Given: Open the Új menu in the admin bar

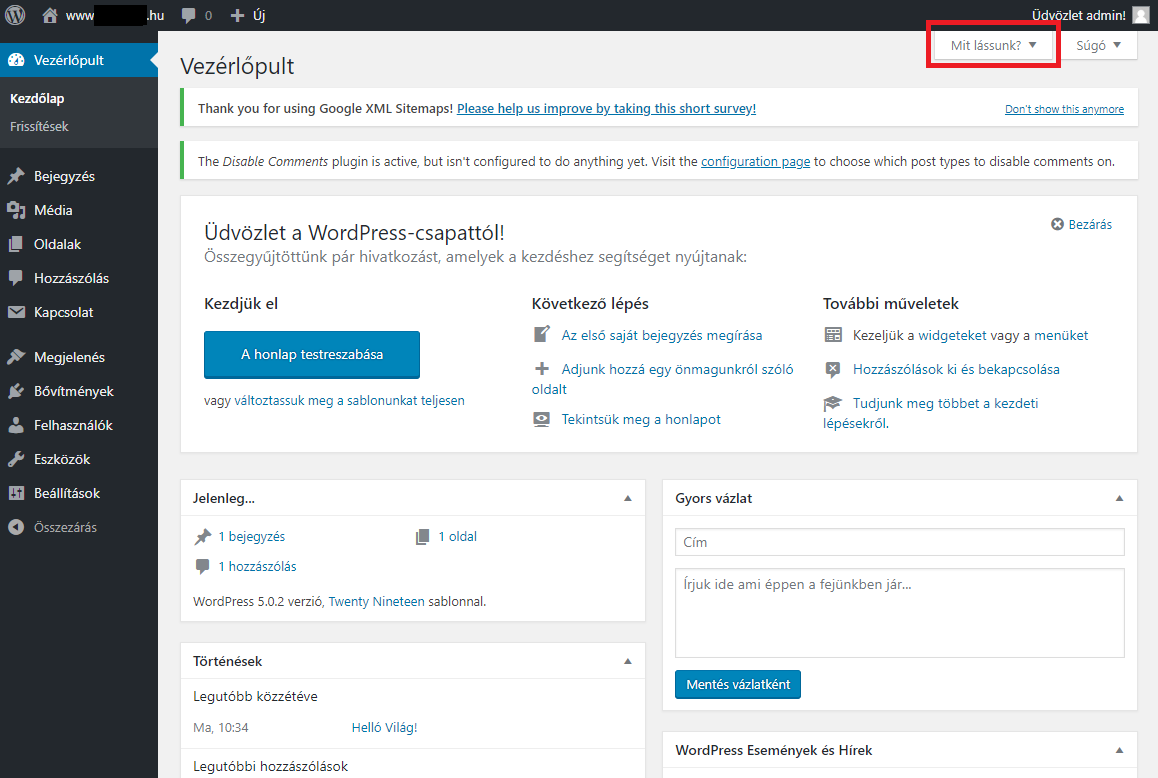Looking at the screenshot, I should click(x=247, y=16).
